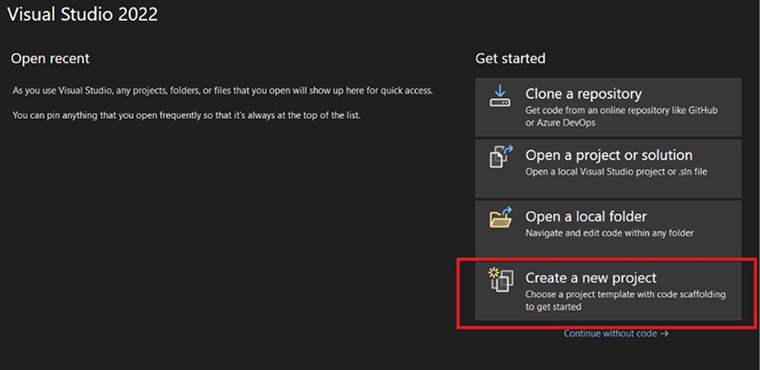Follow the Continue without code link
This screenshot has height=370, width=760.
[x=616, y=334]
